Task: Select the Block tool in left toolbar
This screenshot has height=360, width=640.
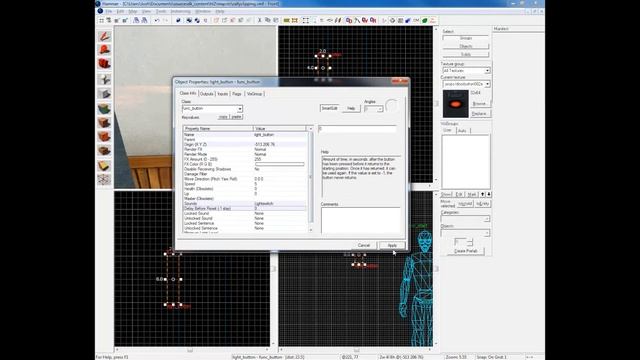Action: coord(104,94)
